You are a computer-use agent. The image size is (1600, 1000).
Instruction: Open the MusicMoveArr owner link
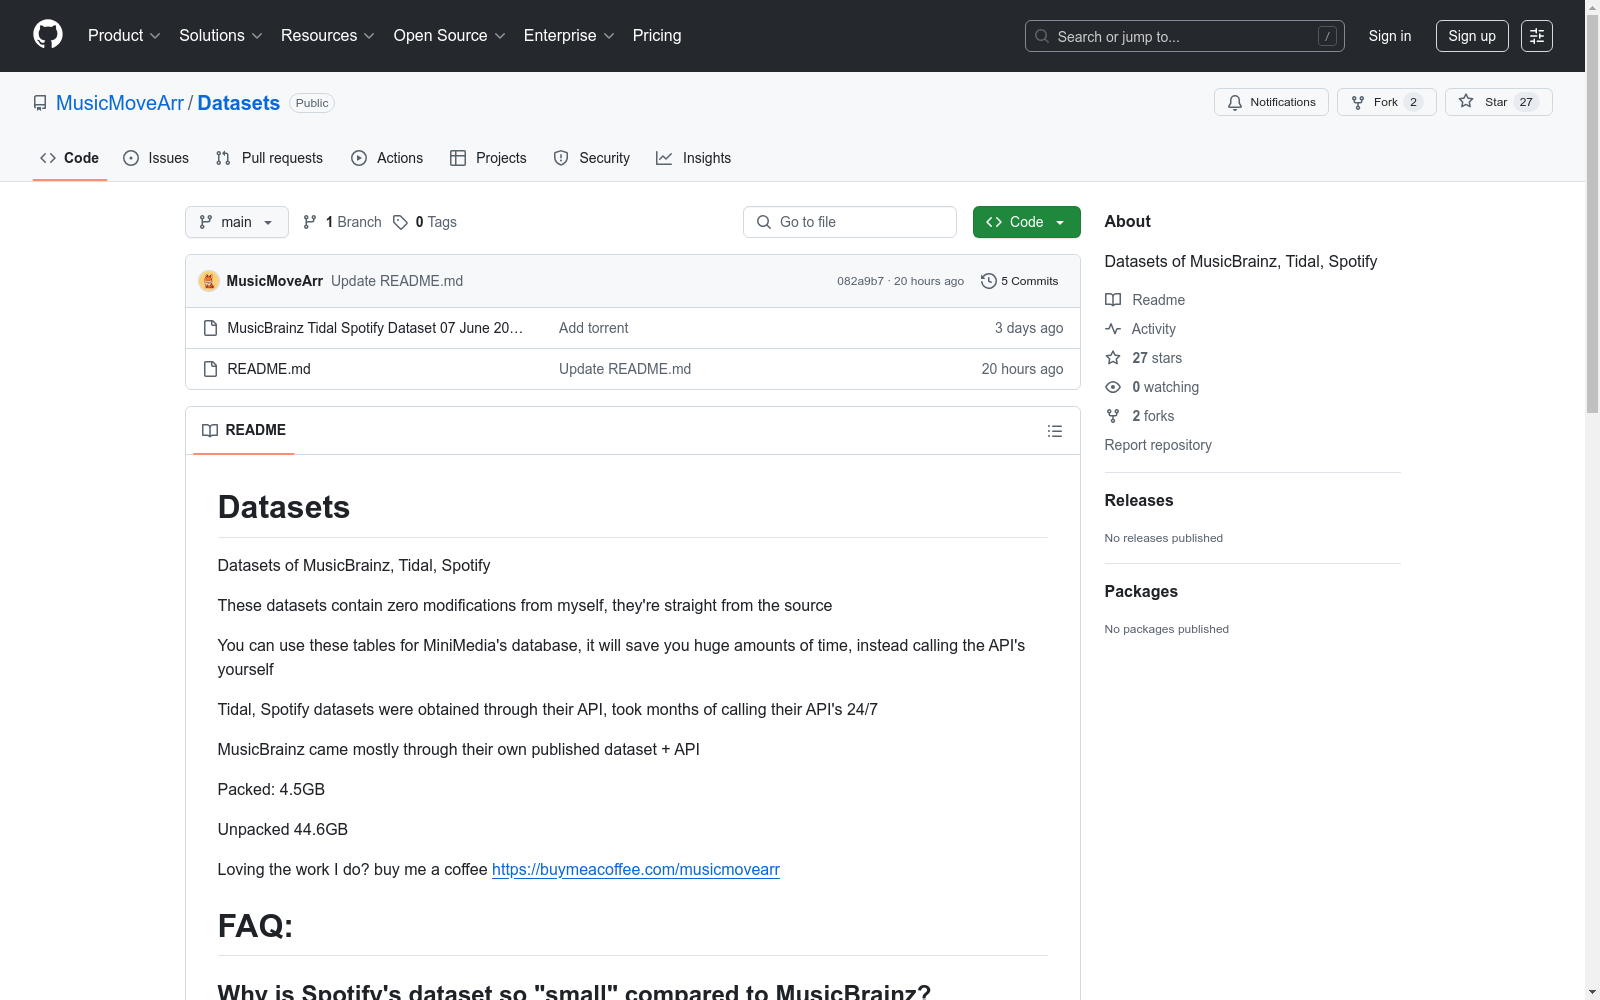click(120, 103)
